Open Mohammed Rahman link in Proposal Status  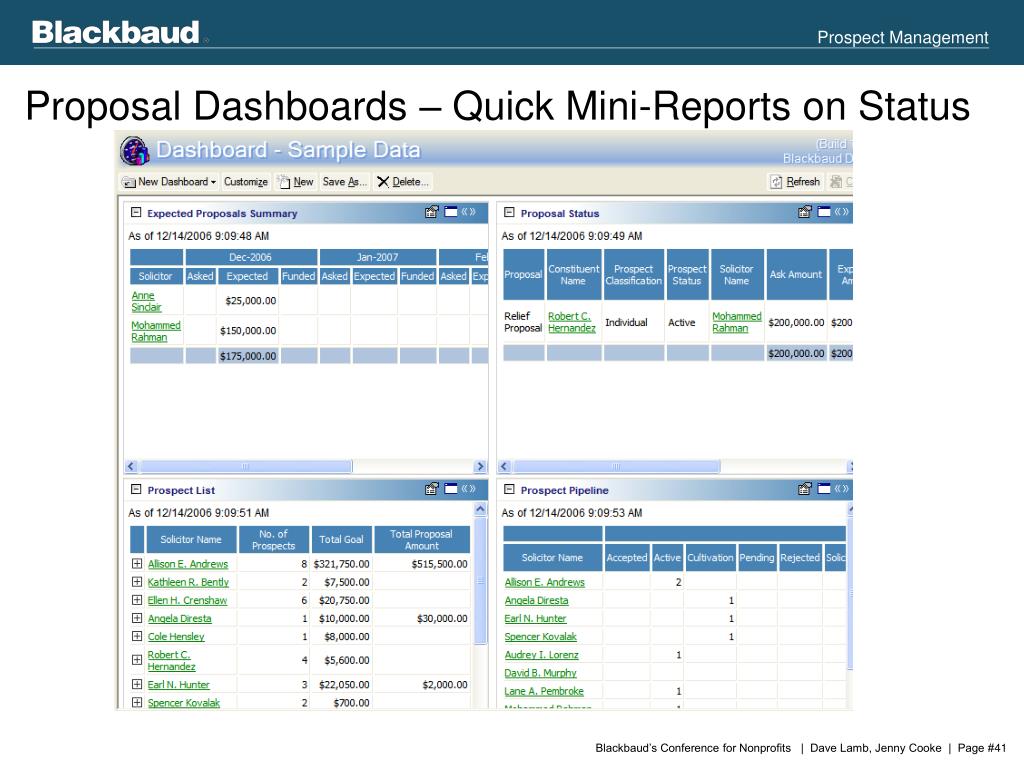(737, 322)
